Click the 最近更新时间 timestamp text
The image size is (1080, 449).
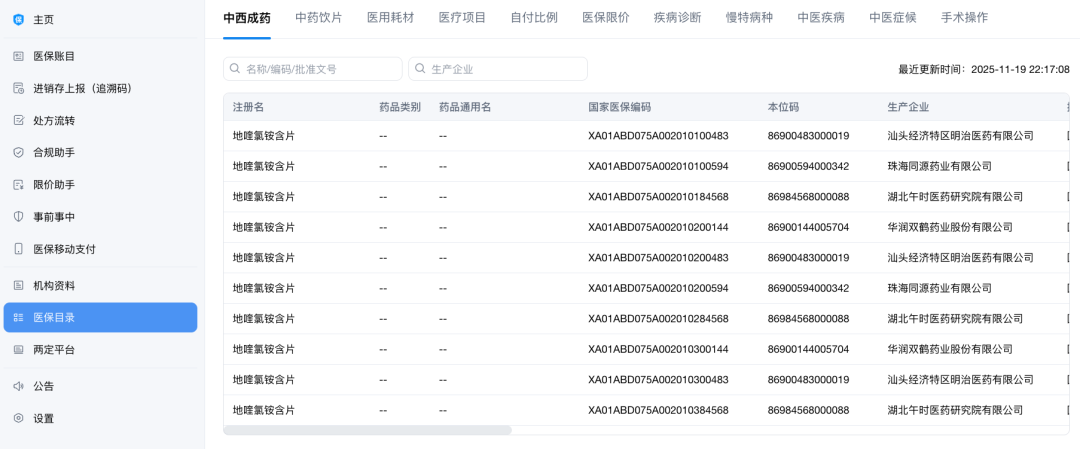[984, 69]
